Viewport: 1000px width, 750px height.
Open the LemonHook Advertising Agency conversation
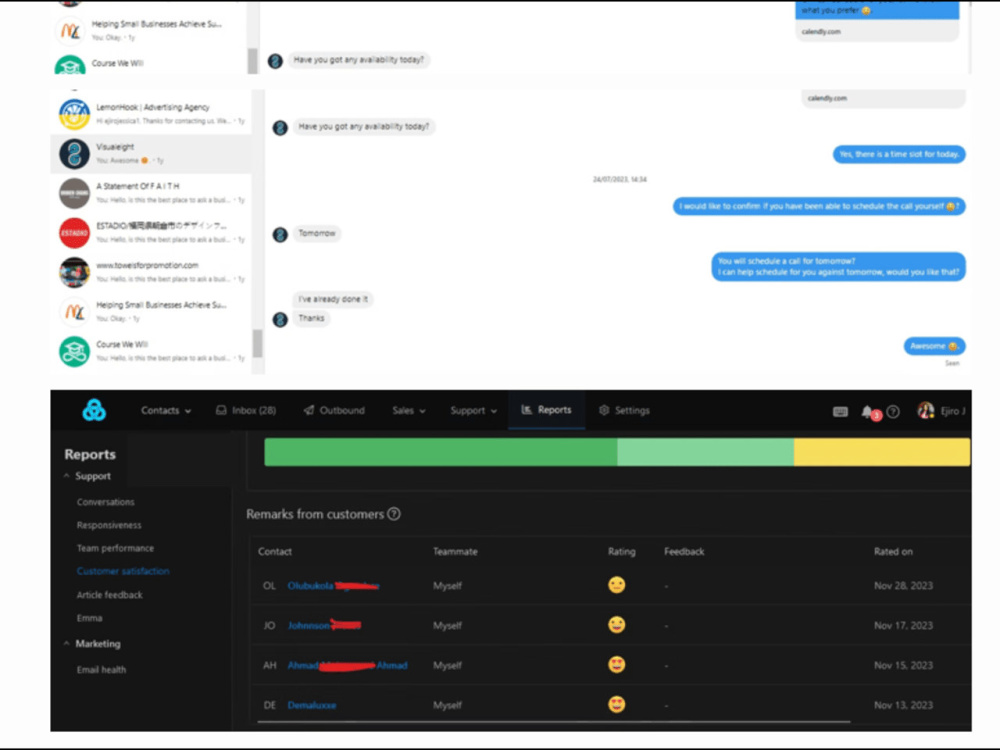151,114
